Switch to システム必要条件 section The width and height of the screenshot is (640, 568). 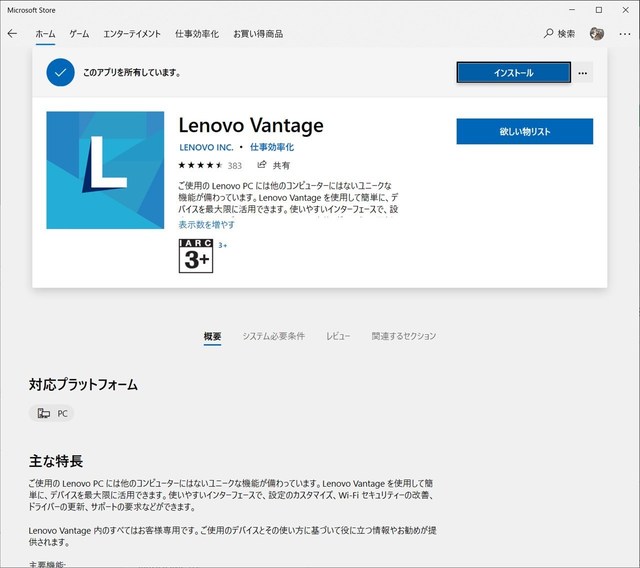click(x=273, y=336)
